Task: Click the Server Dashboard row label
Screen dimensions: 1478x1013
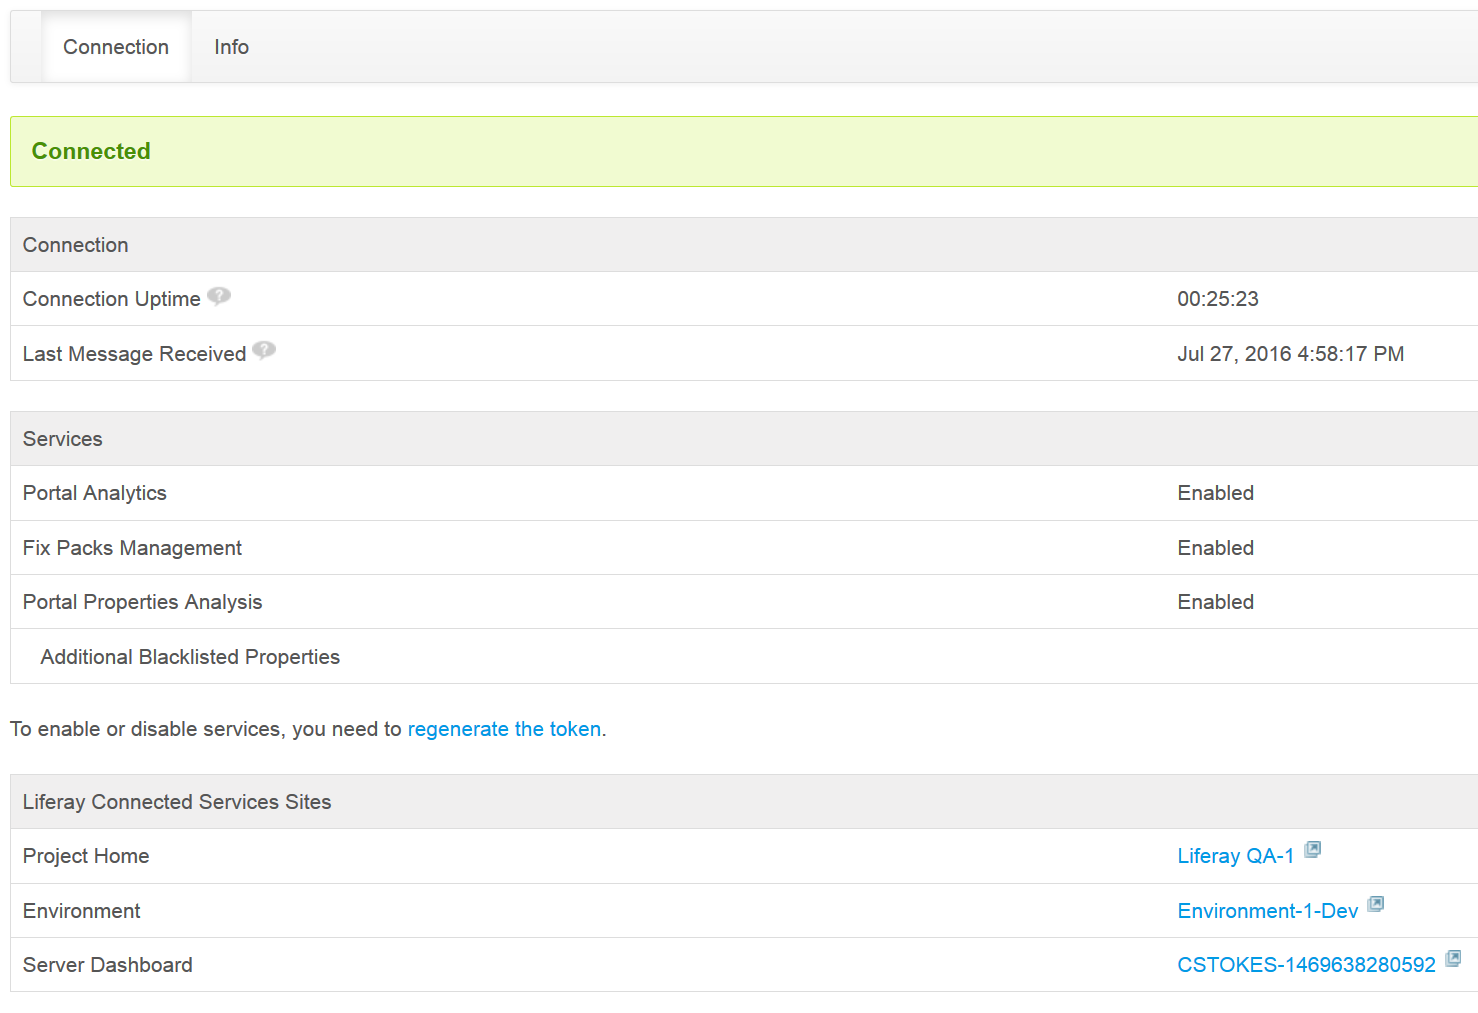Action: pos(108,965)
